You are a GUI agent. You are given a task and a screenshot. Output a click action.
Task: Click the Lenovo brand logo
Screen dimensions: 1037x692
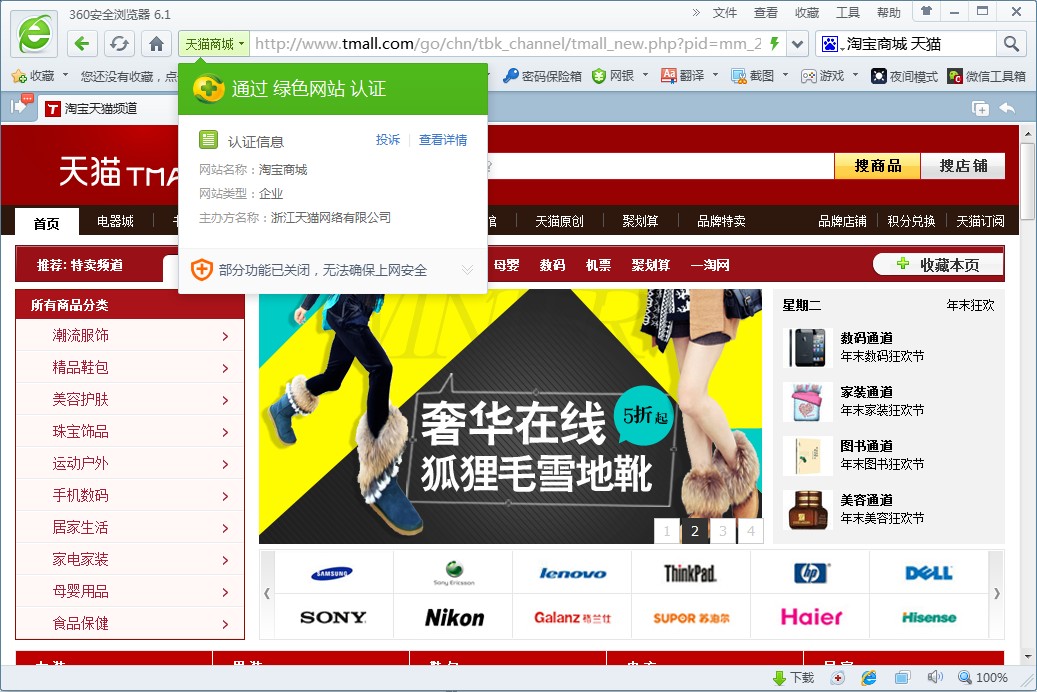coord(572,573)
